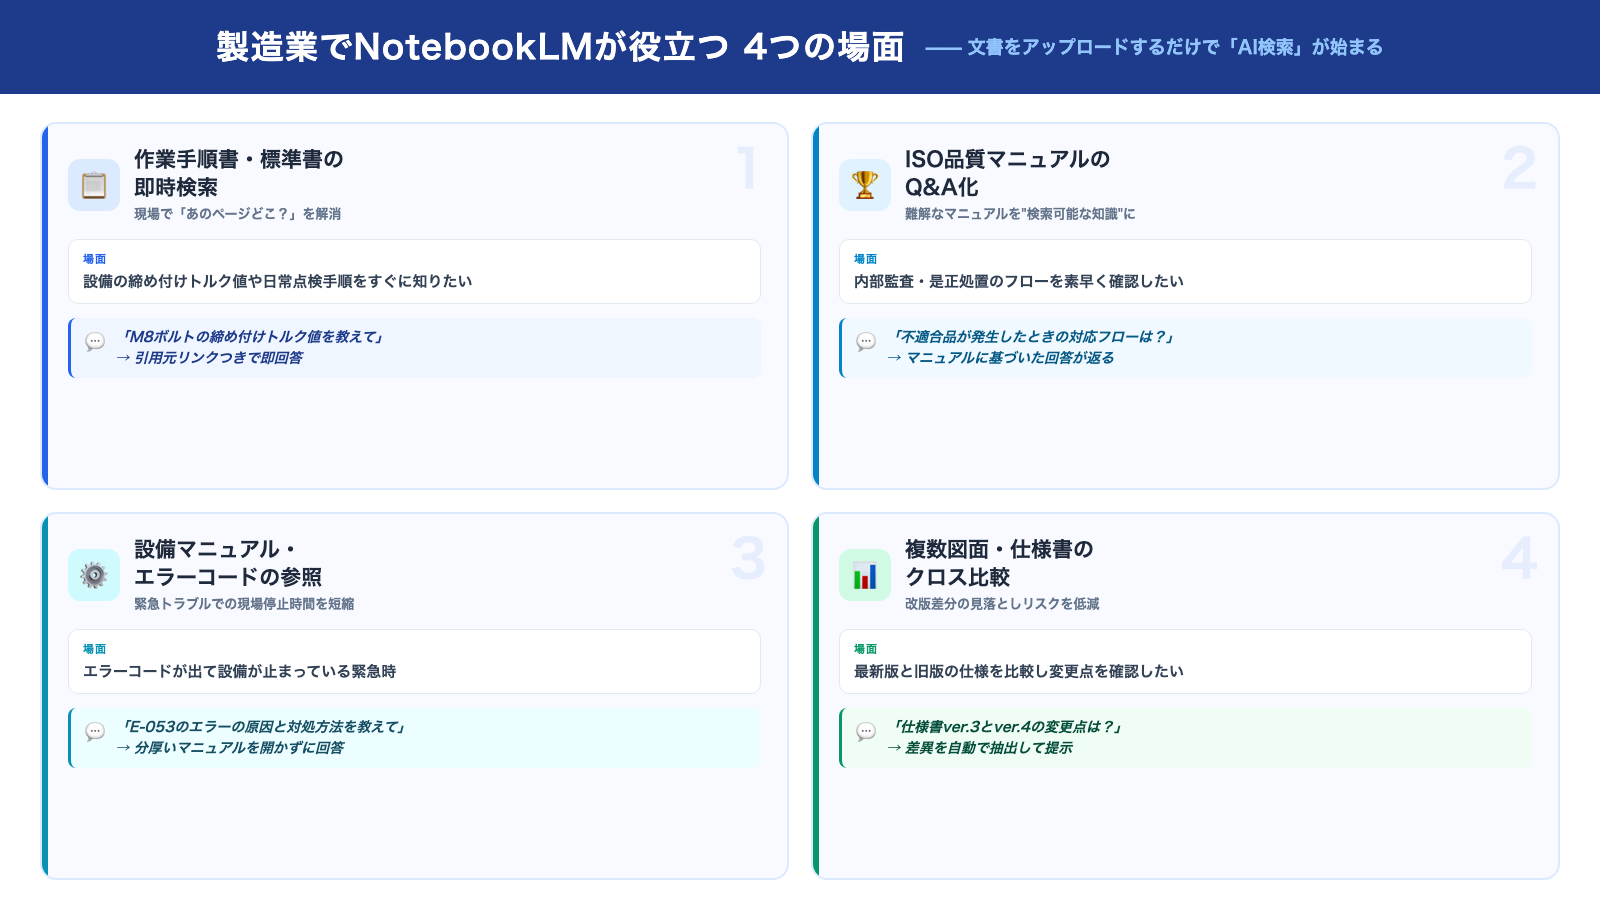Click the trophy icon beside ISO品質マニュアル

865,185
